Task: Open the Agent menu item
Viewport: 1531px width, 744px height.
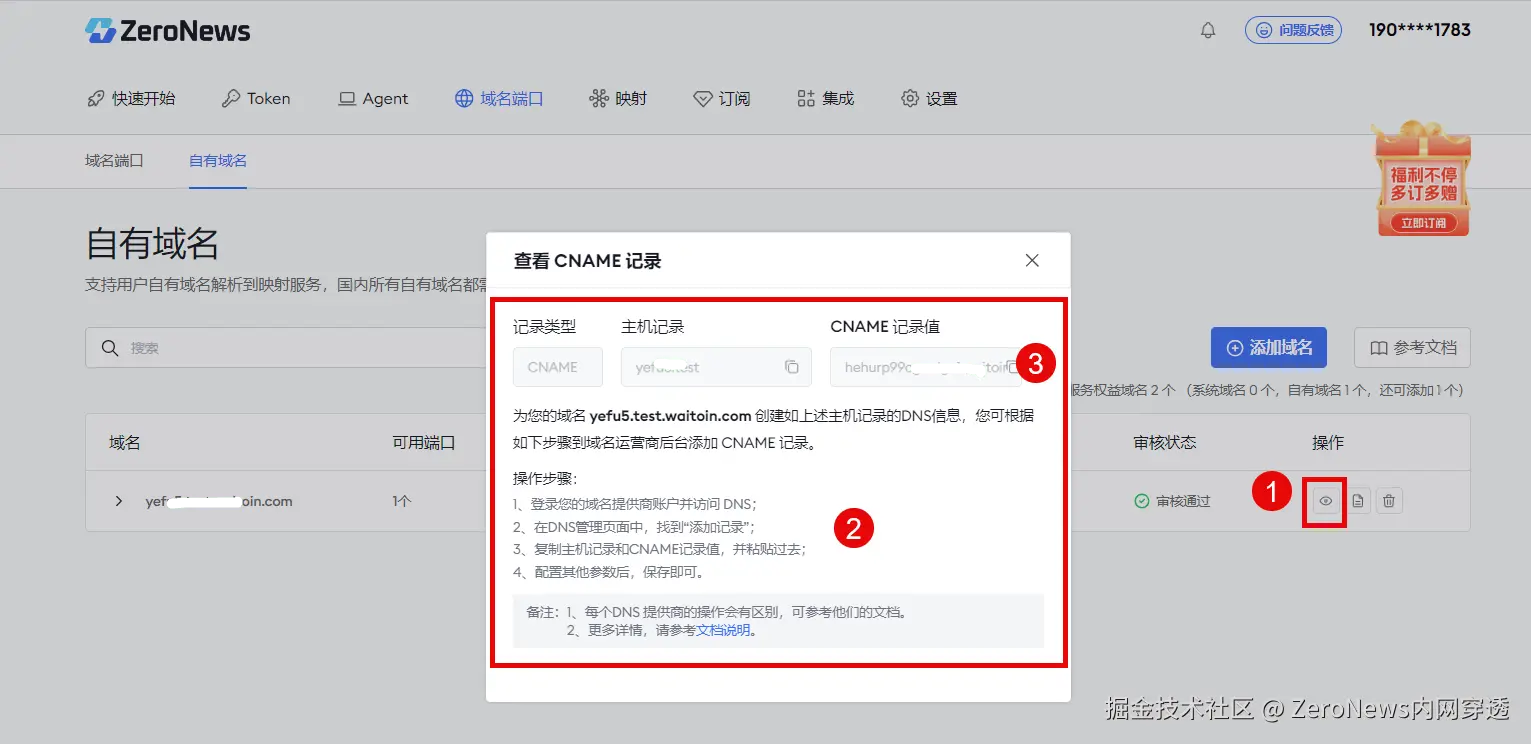Action: tap(373, 98)
